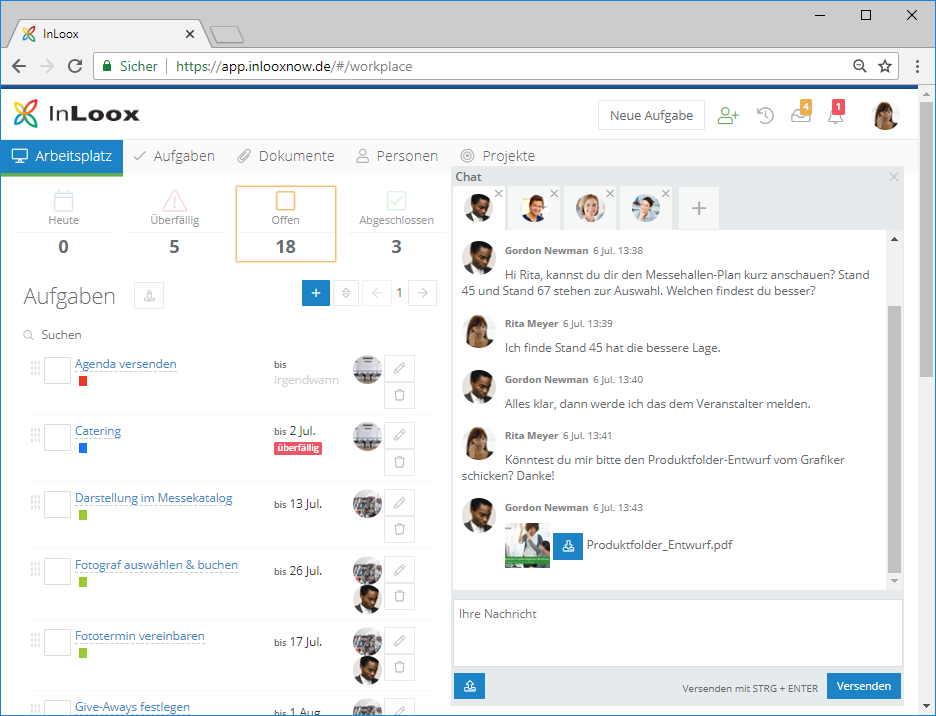936x716 pixels.
Task: Open the notifications bell icon
Action: point(836,113)
